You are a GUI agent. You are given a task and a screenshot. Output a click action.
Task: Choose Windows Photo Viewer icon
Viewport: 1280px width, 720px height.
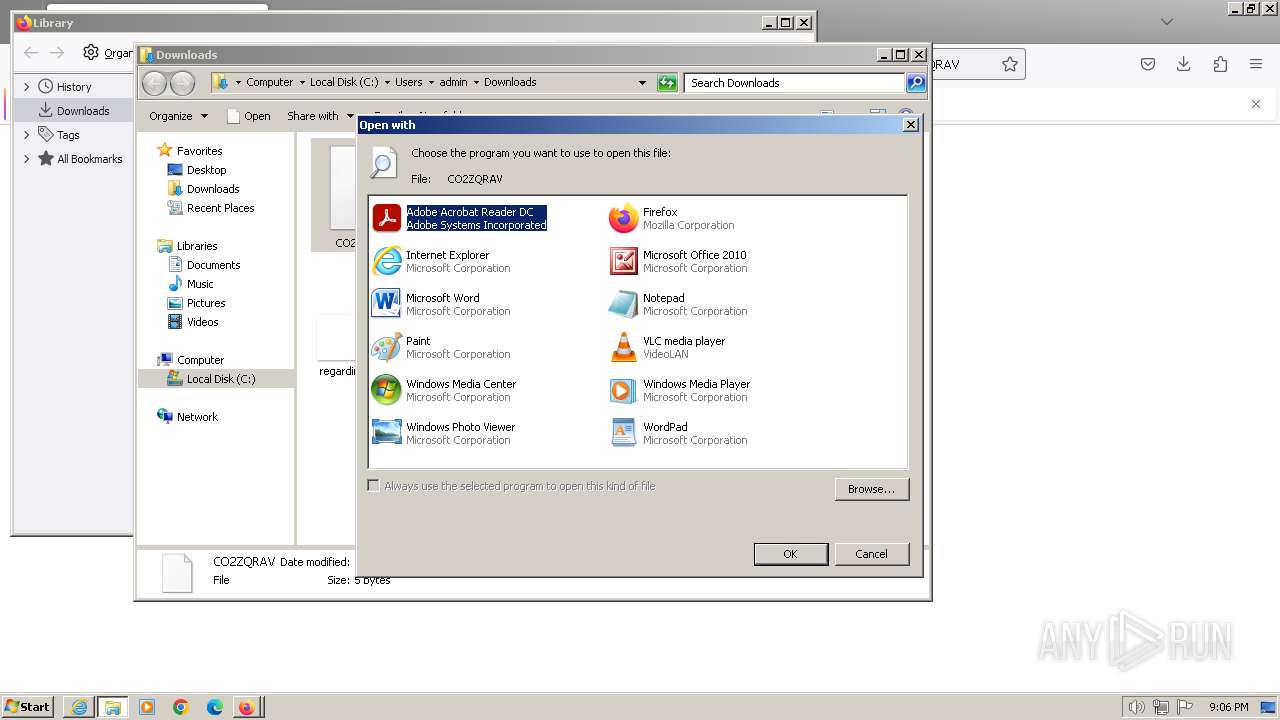point(386,433)
